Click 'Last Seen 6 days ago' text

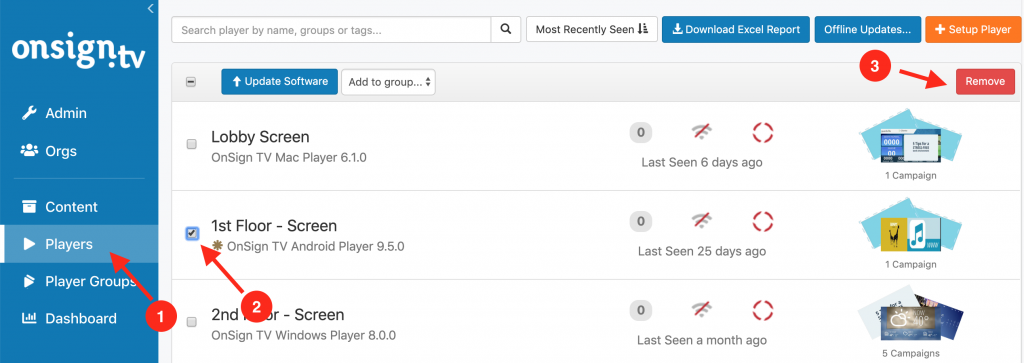pyautogui.click(x=701, y=163)
